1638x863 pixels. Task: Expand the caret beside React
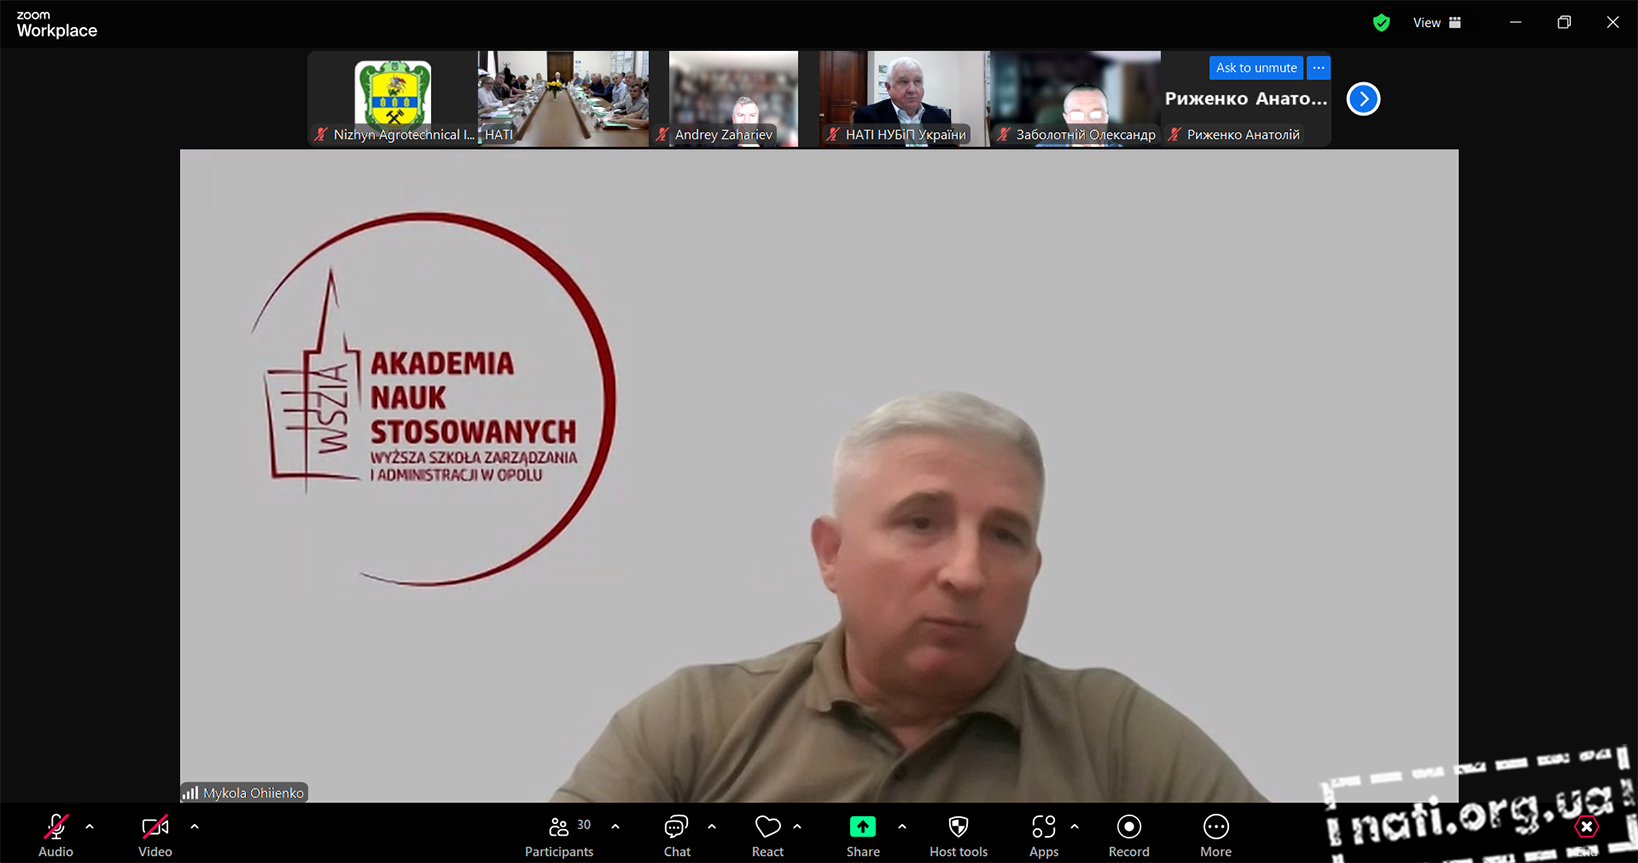(797, 827)
